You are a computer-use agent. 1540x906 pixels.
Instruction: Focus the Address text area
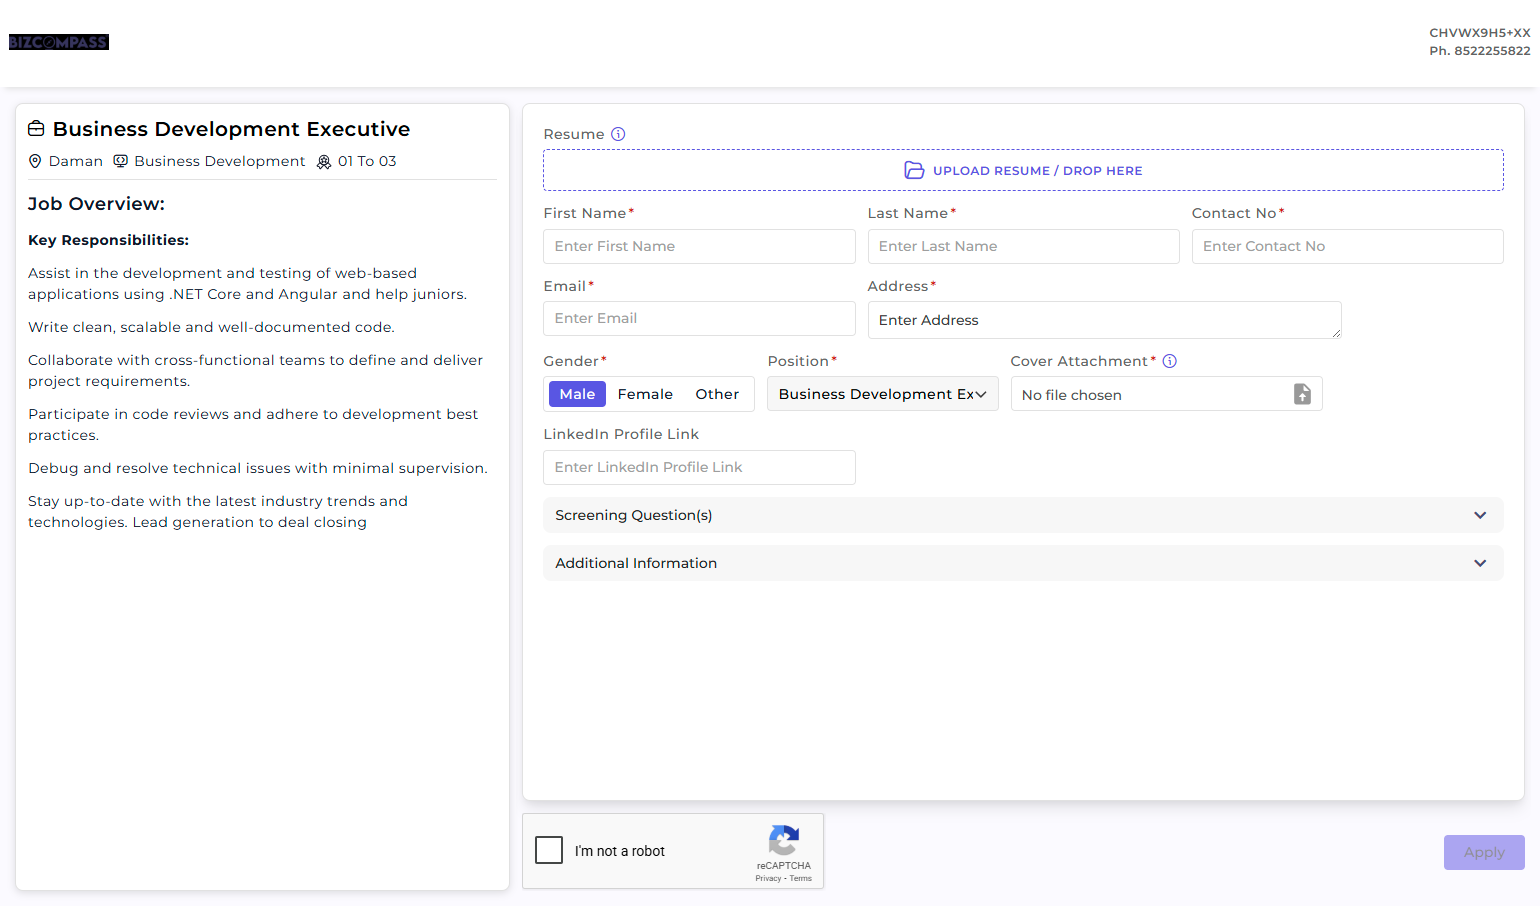click(1104, 320)
